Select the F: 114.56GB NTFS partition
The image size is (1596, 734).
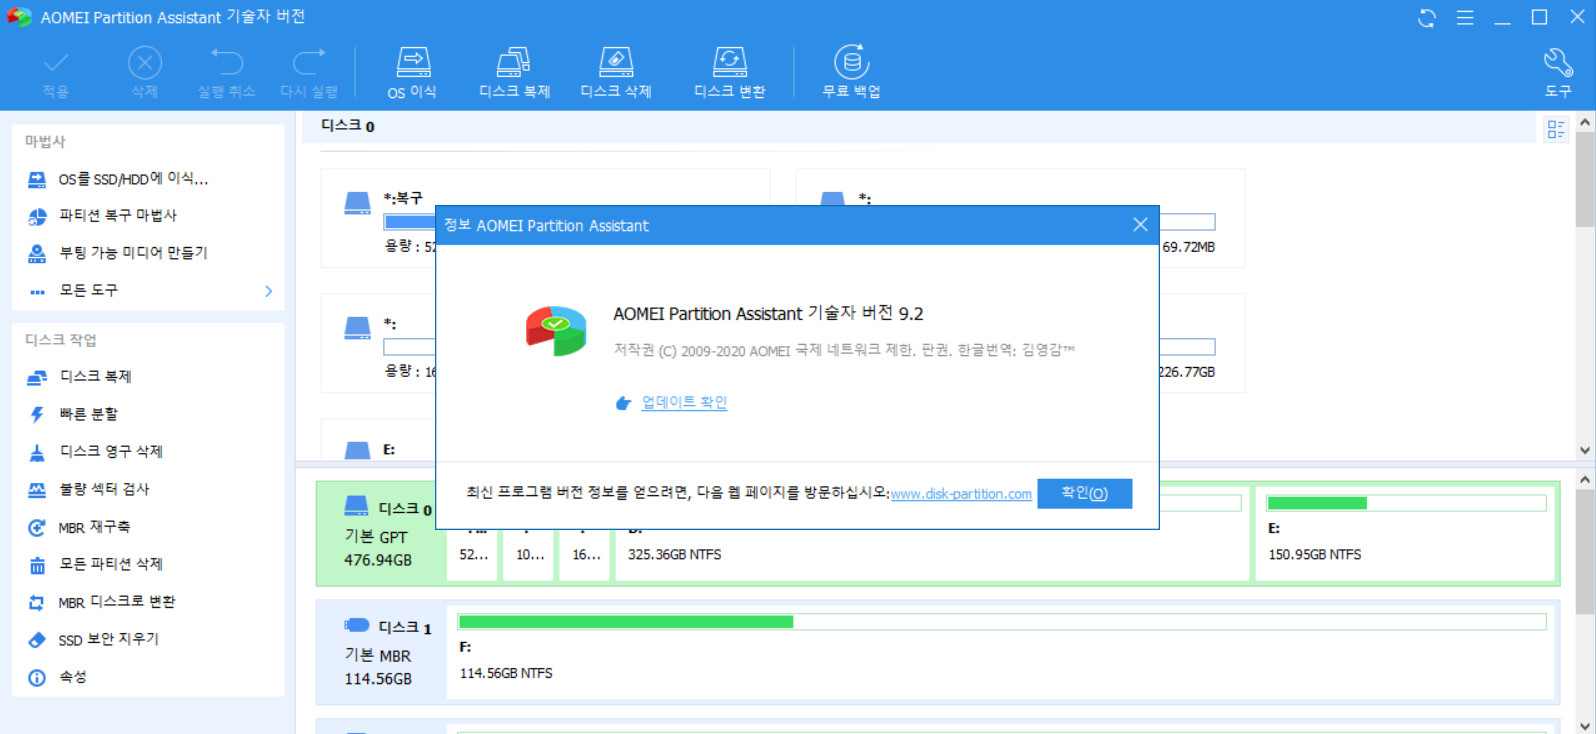1001,652
